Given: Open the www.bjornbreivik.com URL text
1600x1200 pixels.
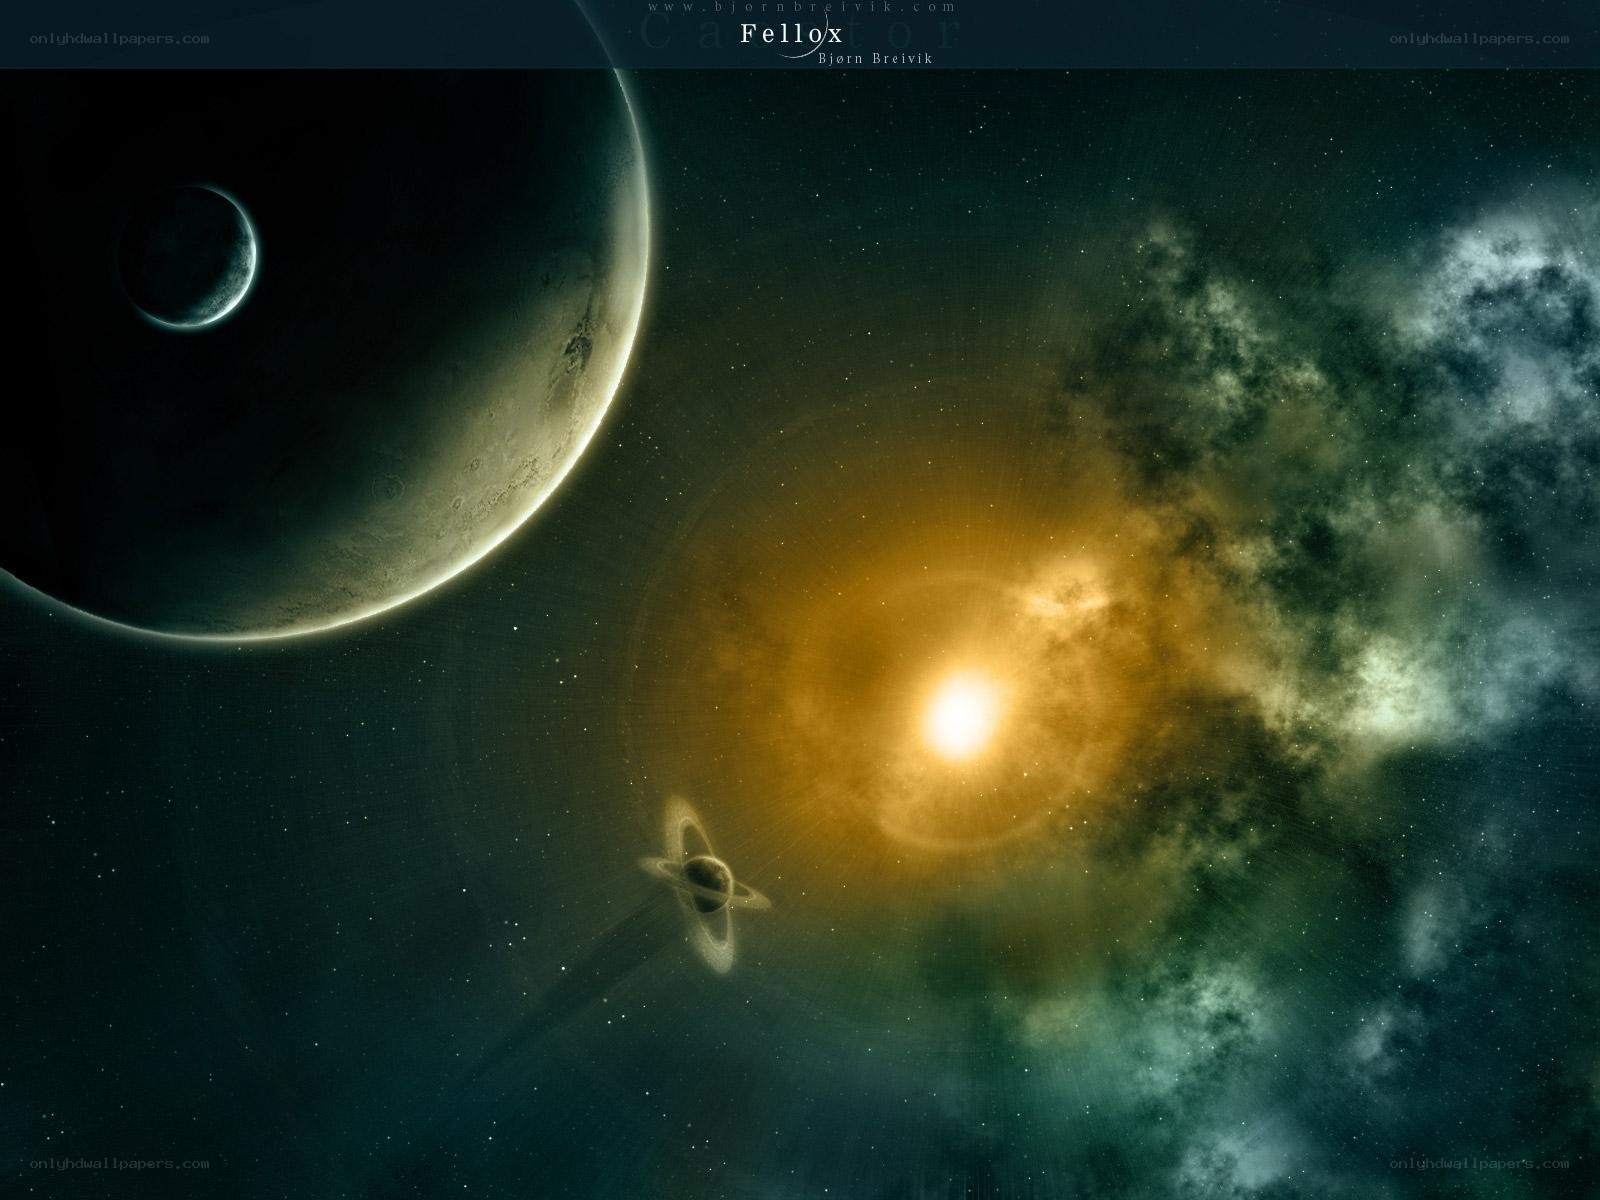Looking at the screenshot, I should click(x=802, y=6).
